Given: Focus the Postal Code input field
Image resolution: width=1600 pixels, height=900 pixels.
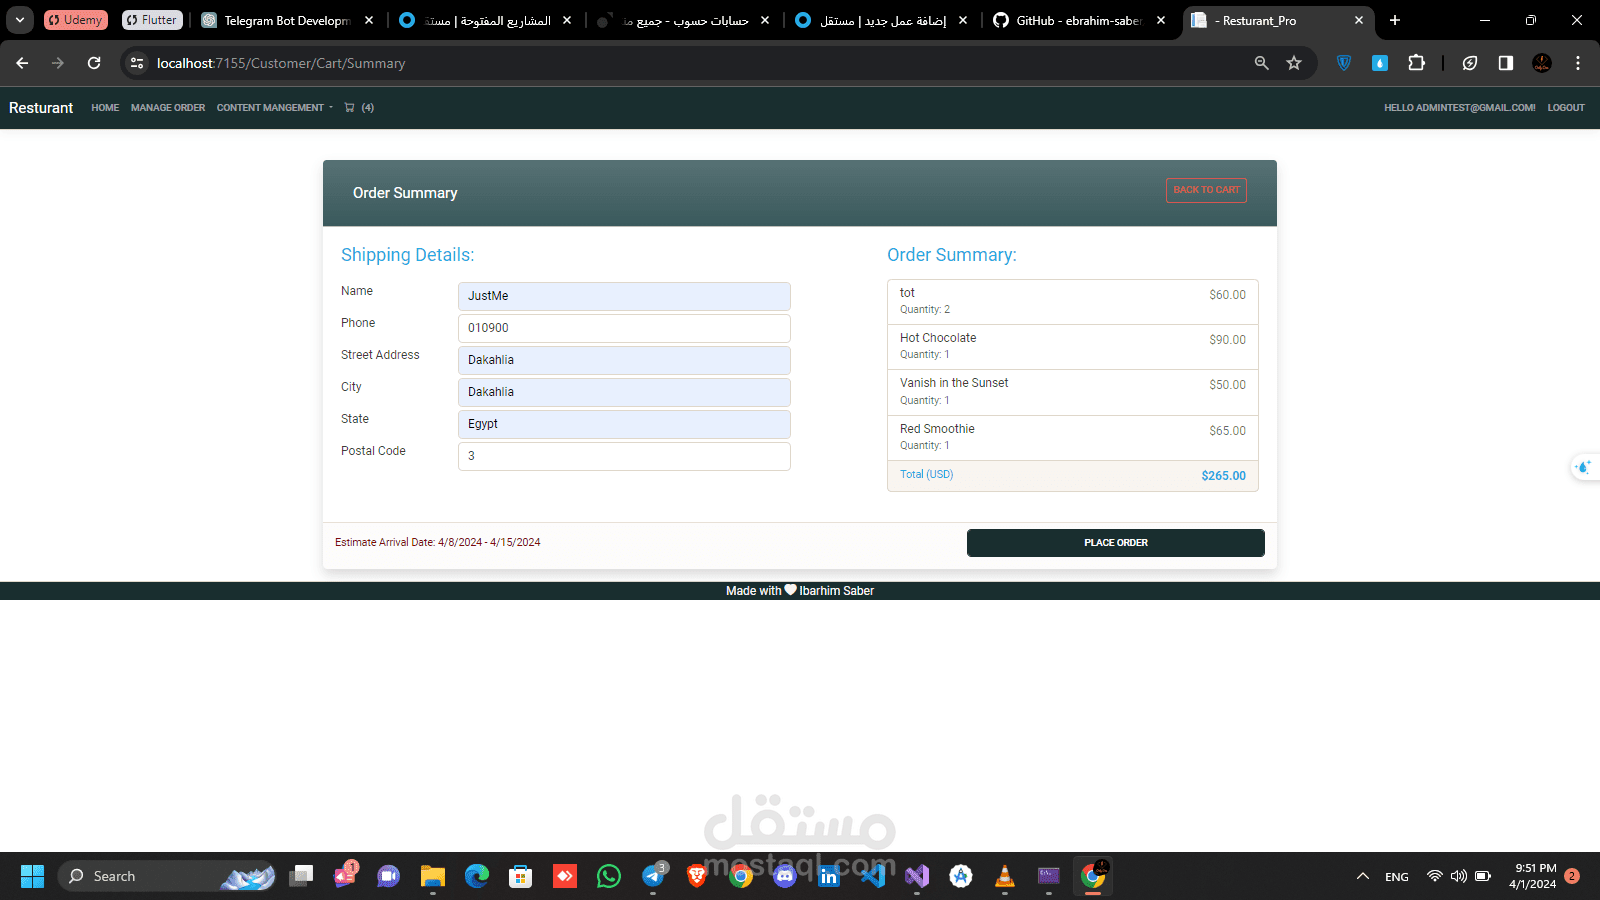Looking at the screenshot, I should point(624,456).
